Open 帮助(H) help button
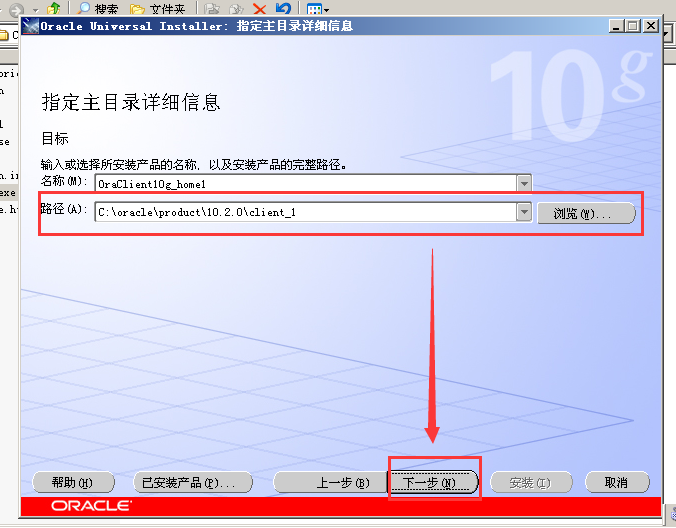This screenshot has width=676, height=528. 73,482
